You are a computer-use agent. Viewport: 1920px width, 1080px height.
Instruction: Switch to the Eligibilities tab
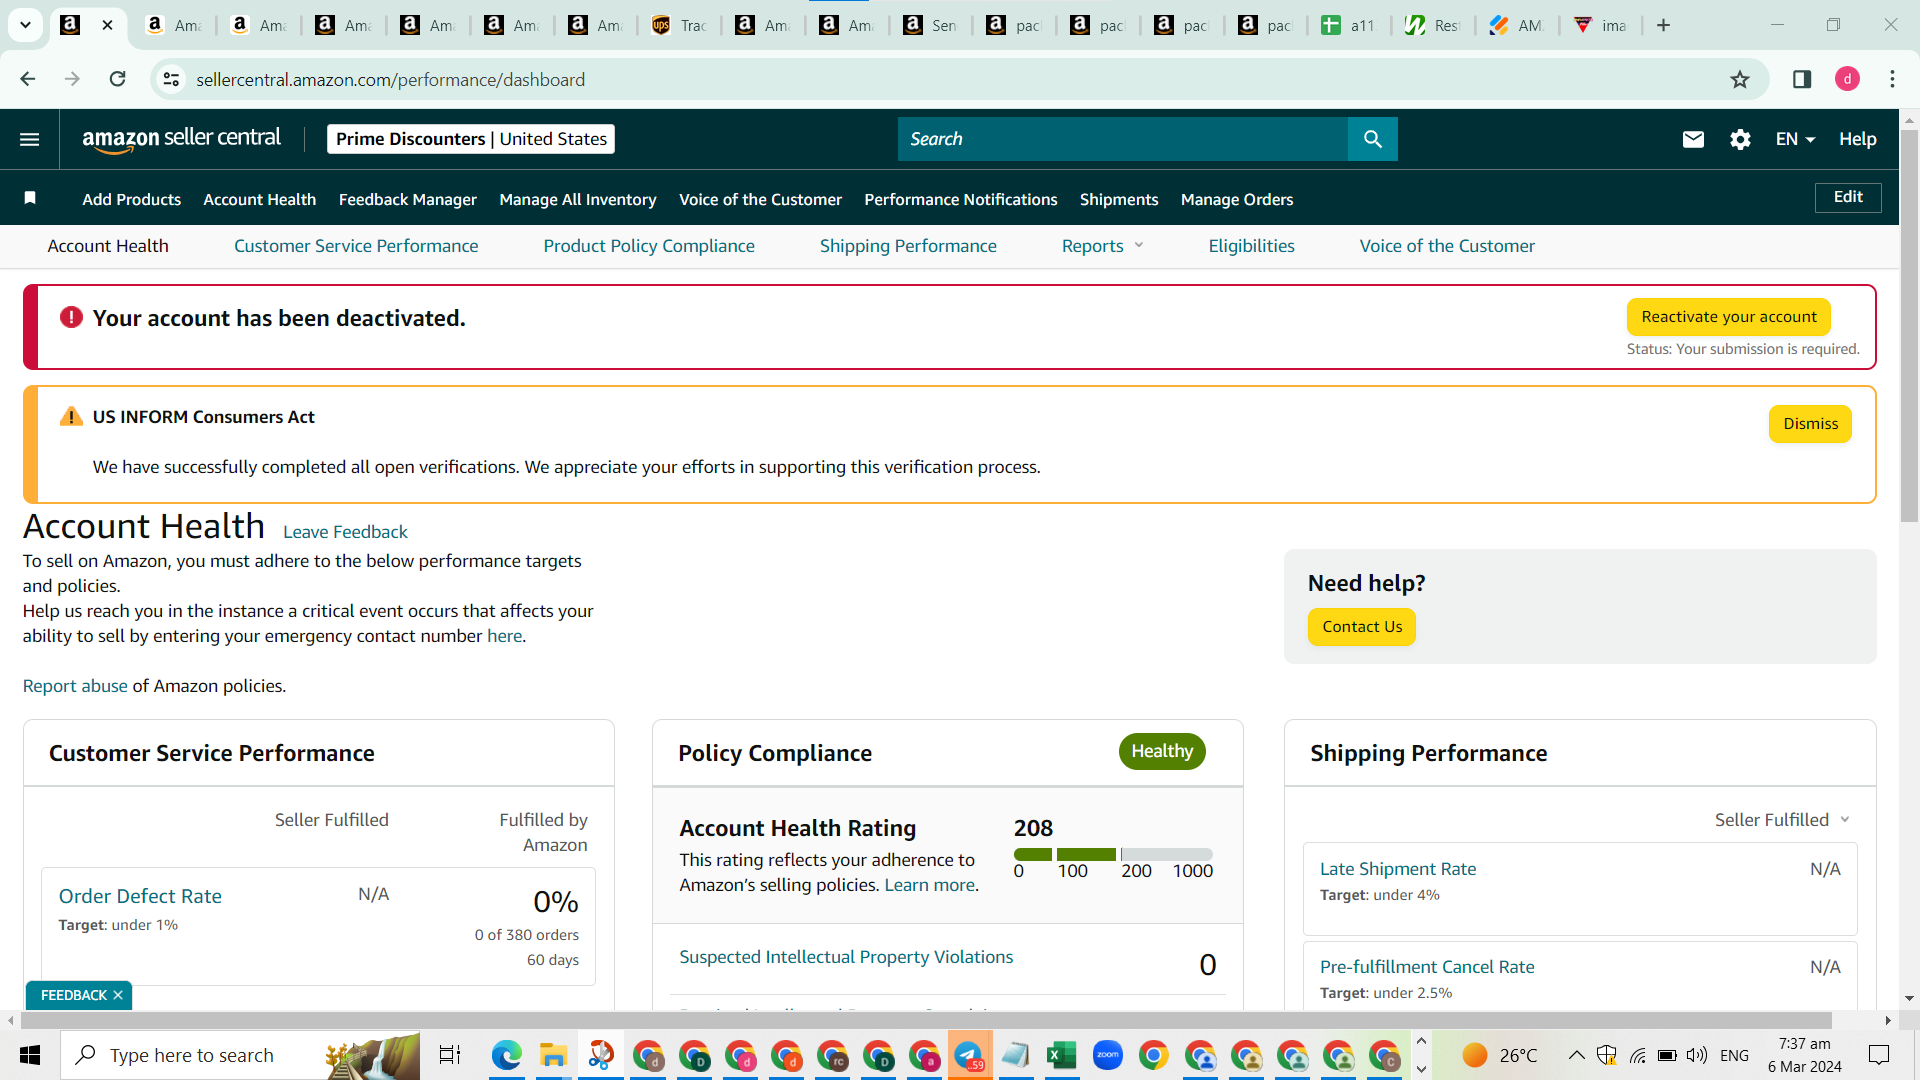(1251, 246)
